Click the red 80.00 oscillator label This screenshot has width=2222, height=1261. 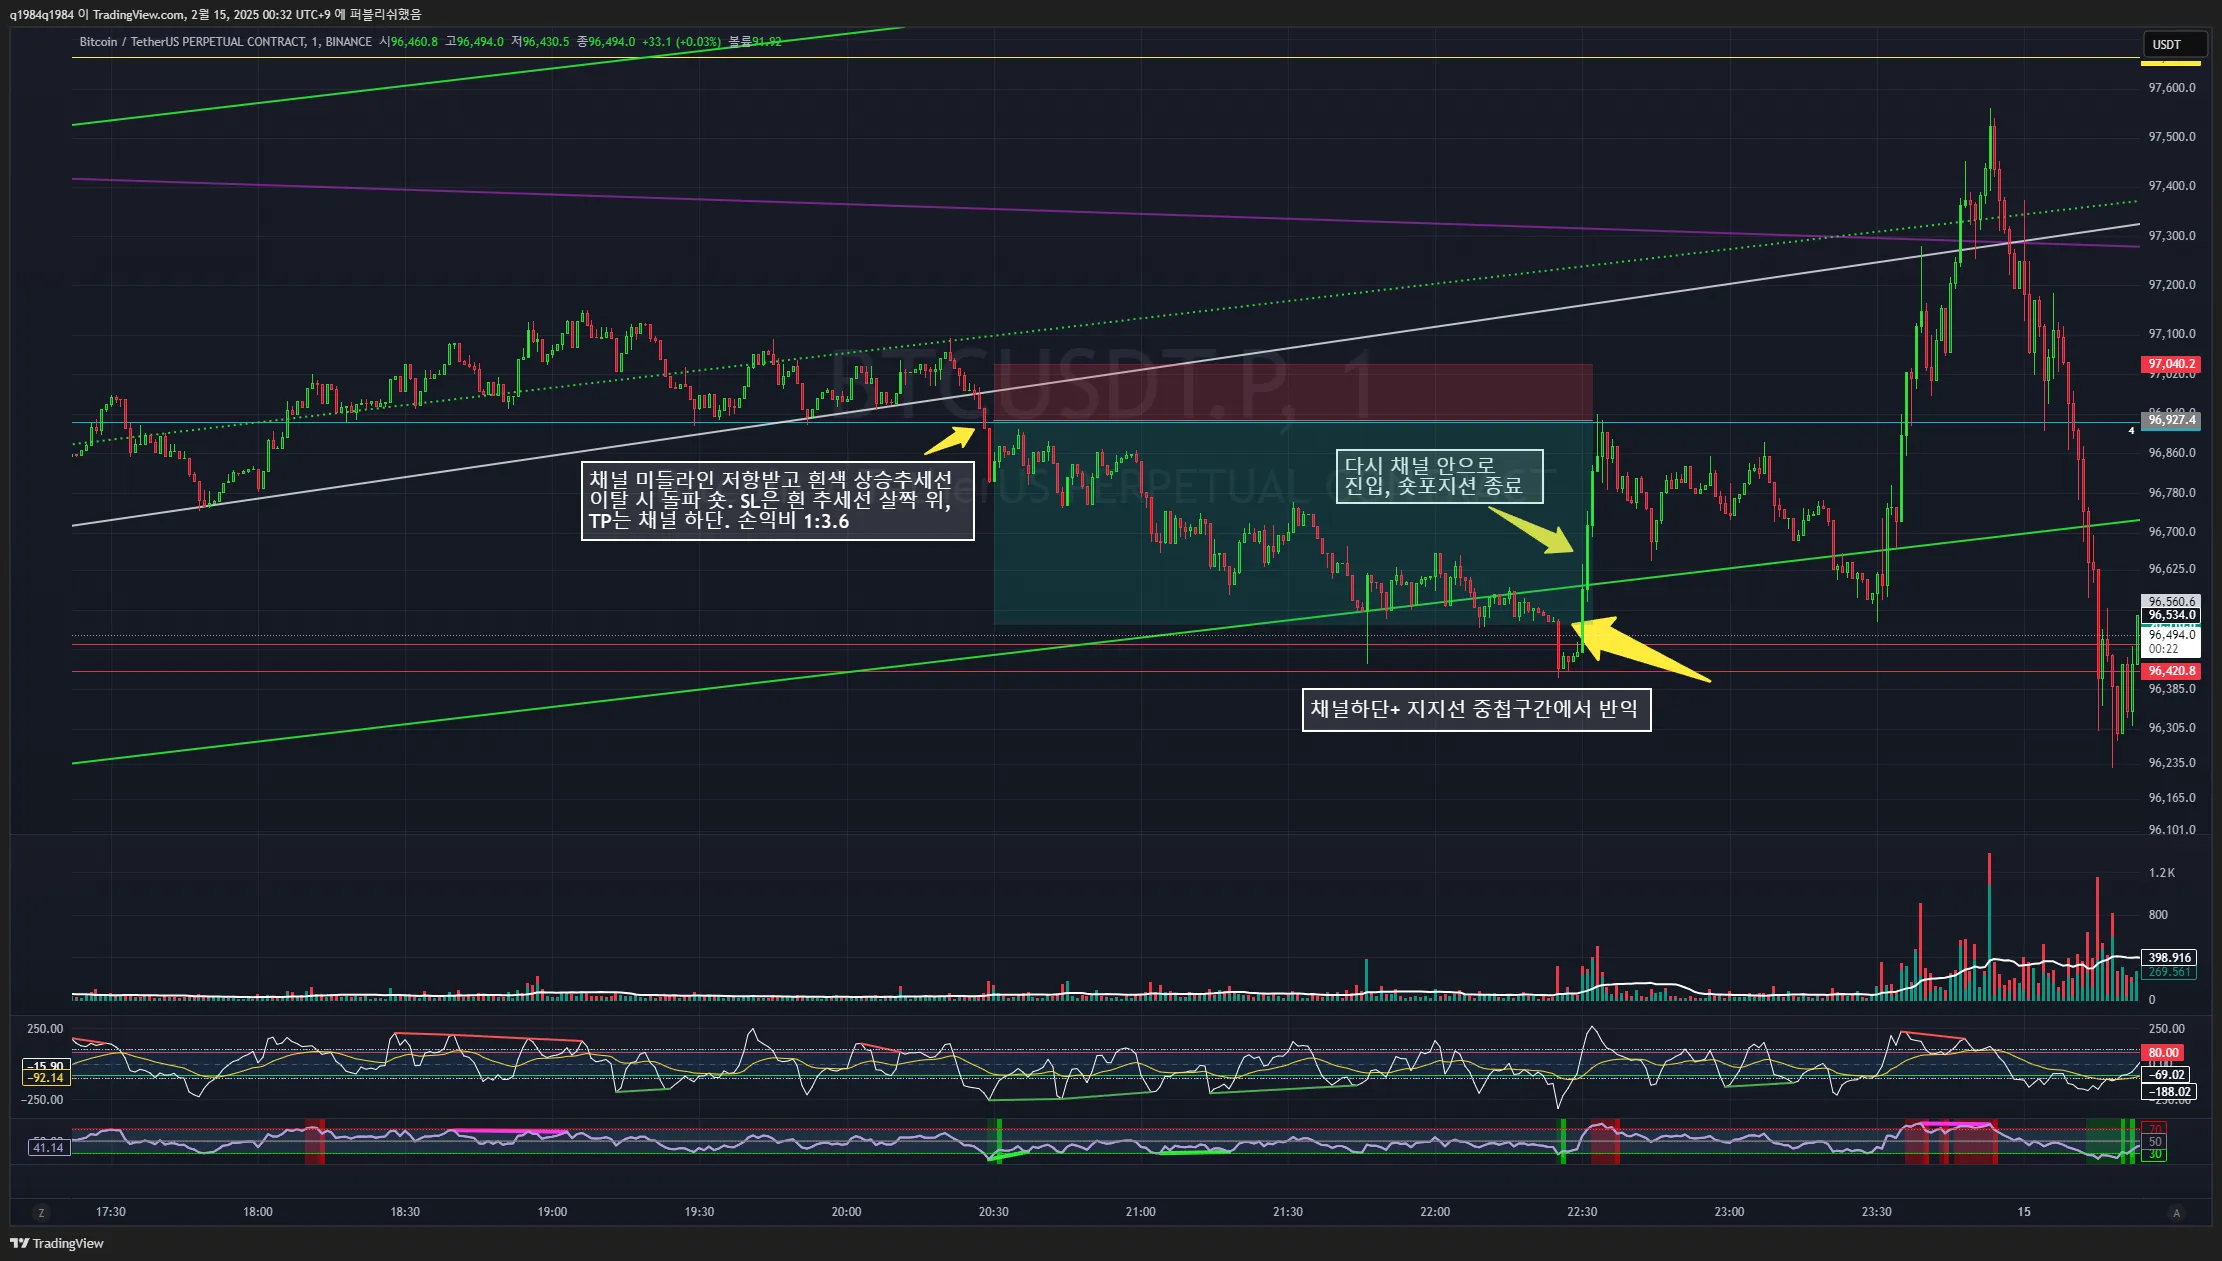pyautogui.click(x=2163, y=1053)
